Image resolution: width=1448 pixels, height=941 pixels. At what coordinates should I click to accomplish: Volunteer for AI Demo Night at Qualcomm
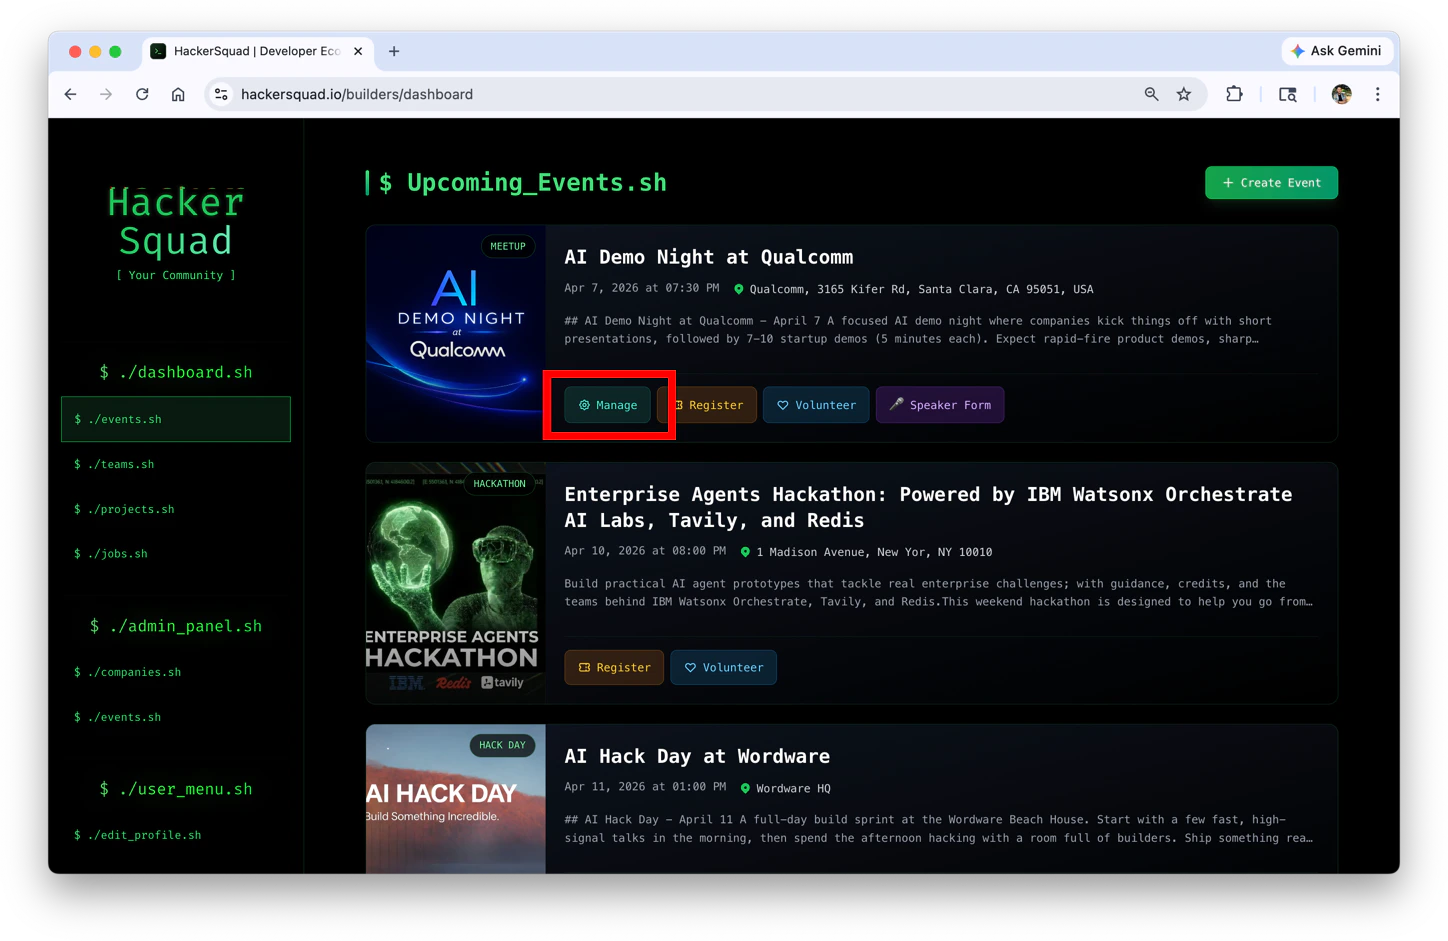(x=816, y=405)
